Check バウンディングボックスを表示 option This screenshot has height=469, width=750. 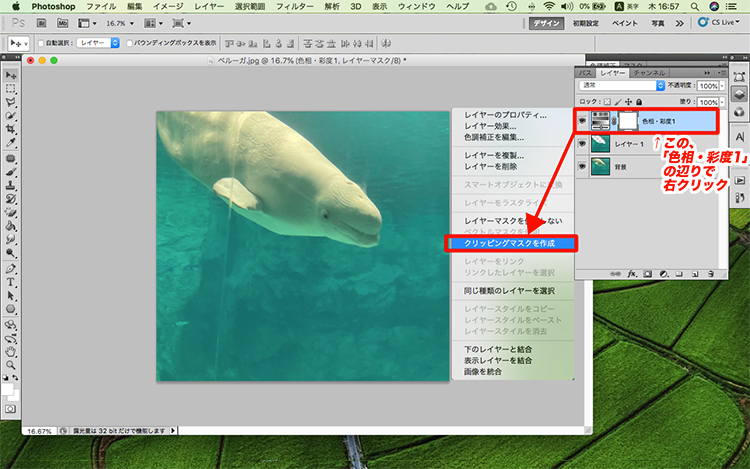pyautogui.click(x=127, y=43)
